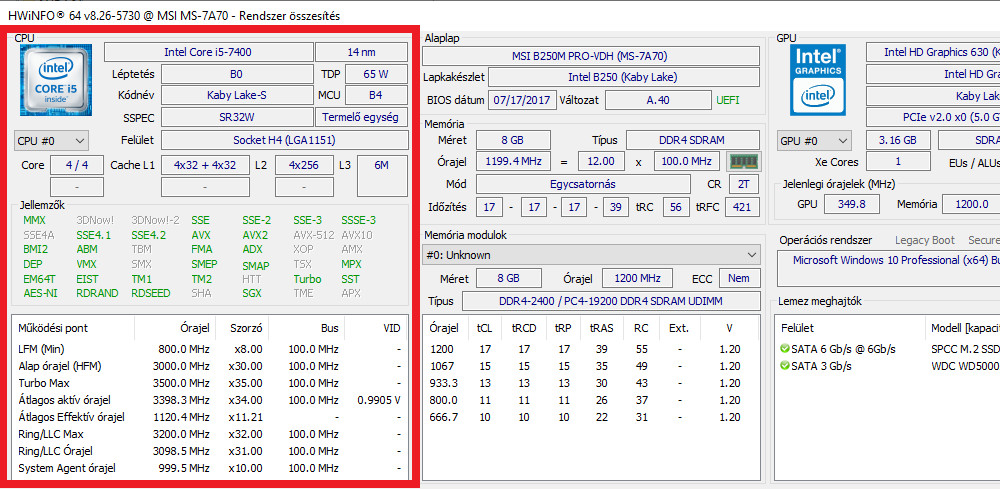Open the GPU #0 selector dropdown
This screenshot has width=1000, height=489.
[814, 141]
